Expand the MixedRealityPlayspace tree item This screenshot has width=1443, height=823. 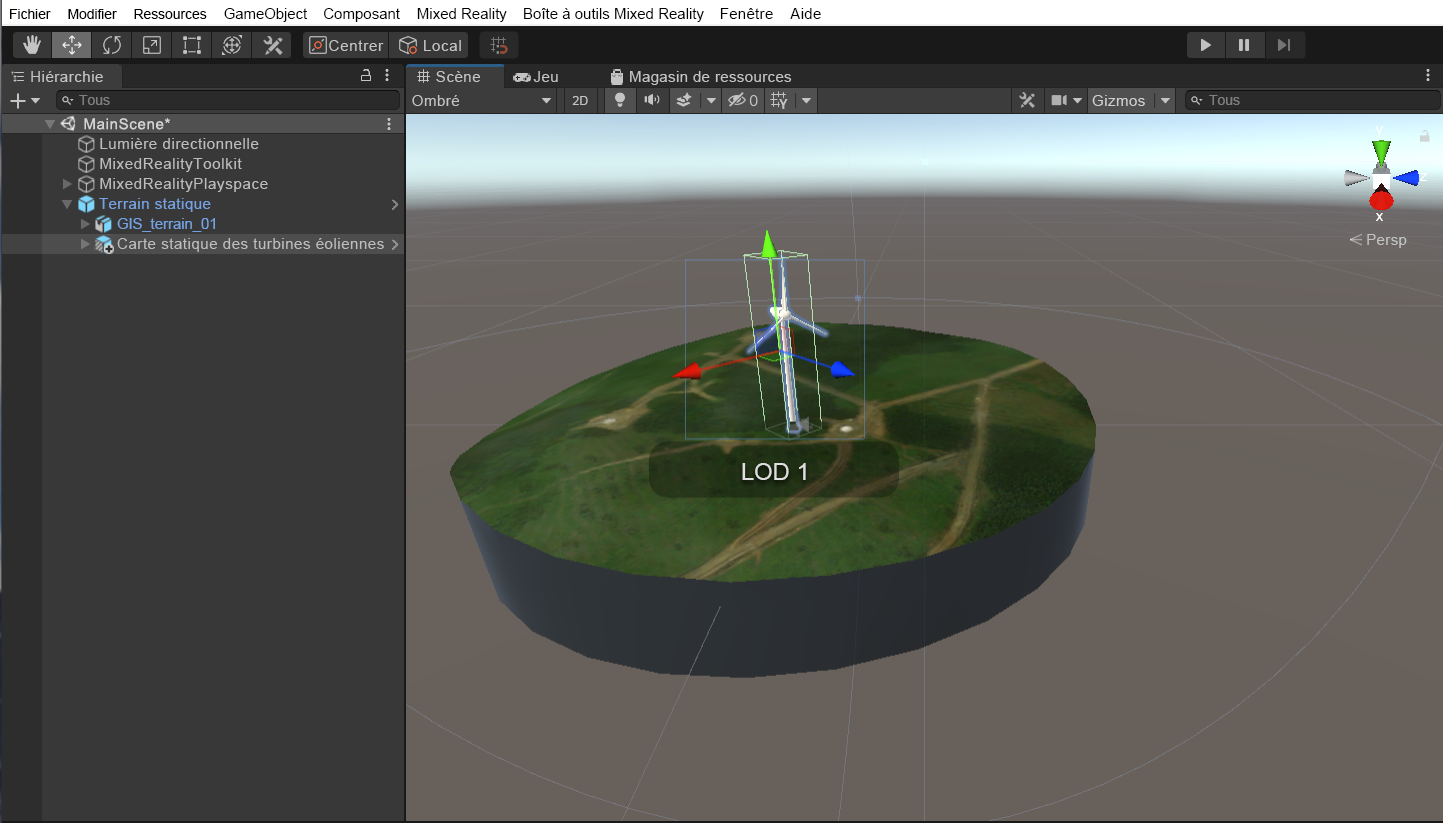coord(67,184)
